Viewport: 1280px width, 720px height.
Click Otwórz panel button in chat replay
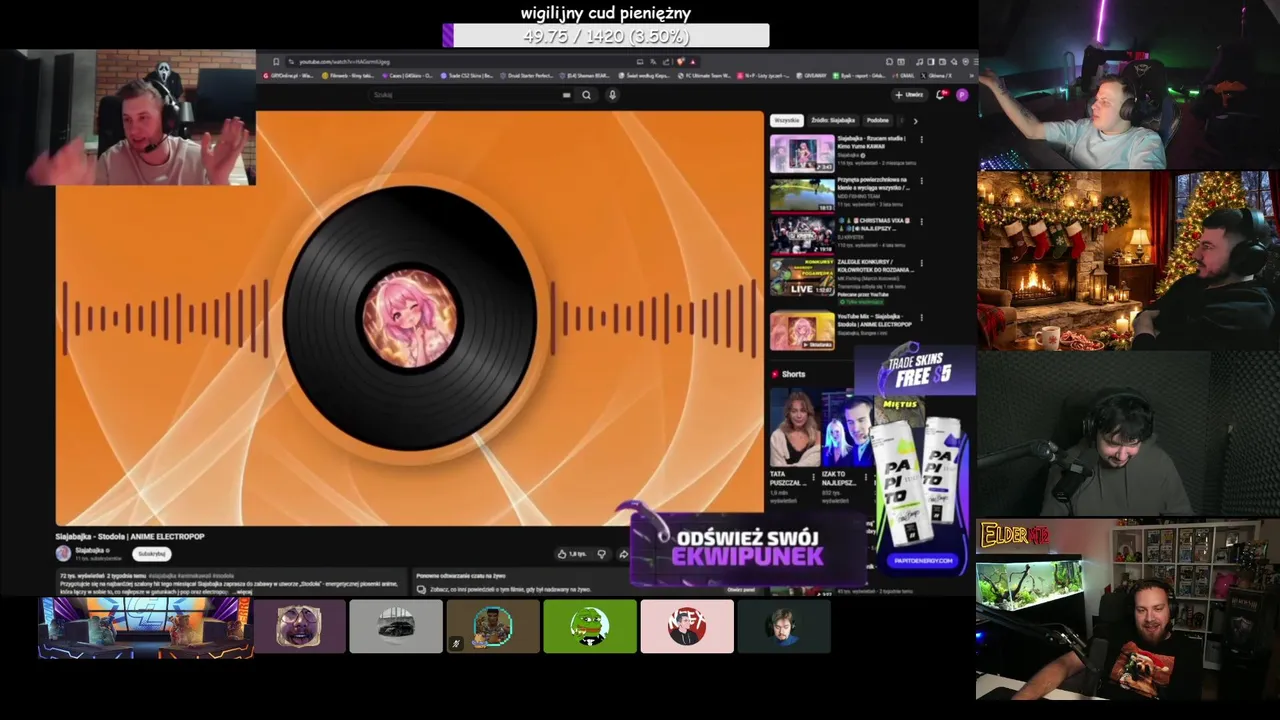pos(741,590)
